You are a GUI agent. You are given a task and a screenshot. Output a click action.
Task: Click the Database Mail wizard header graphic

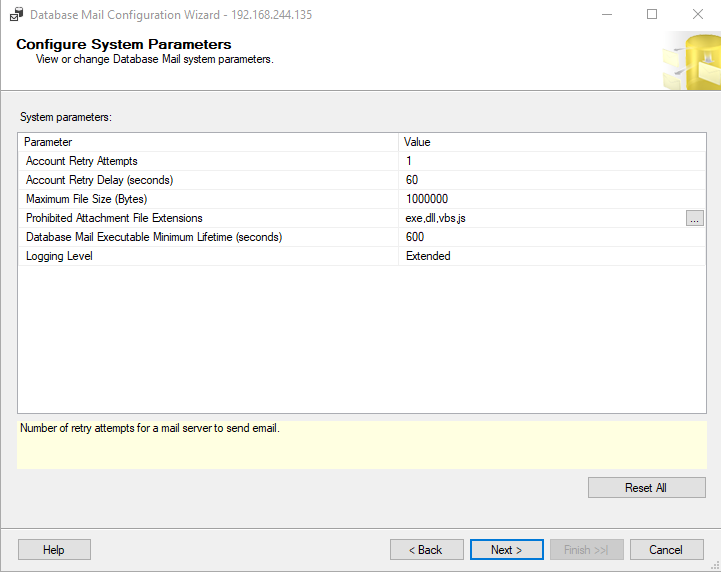coord(691,62)
